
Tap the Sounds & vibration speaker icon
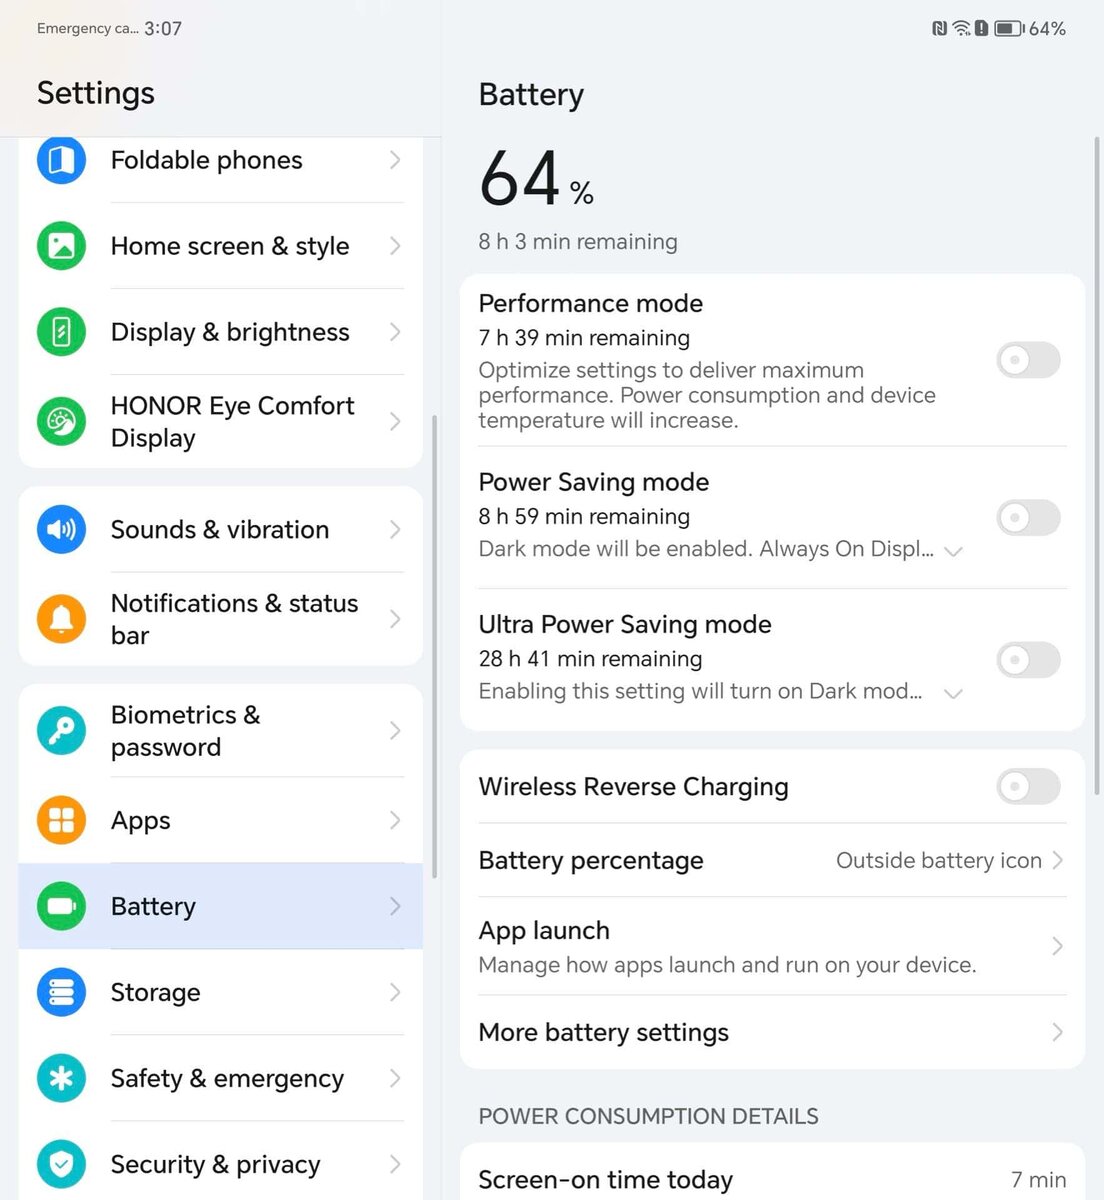pos(61,529)
